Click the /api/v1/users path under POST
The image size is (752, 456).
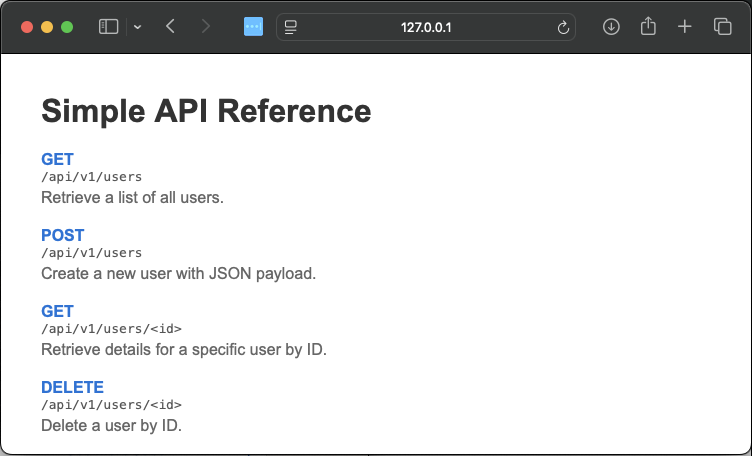click(92, 253)
